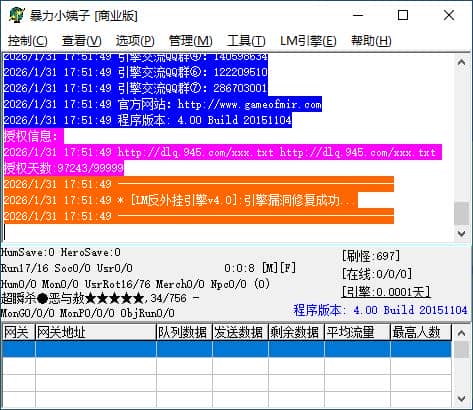Viewport: 473px width, 410px height.
Task: Click the 剩余数据 column header
Action: 296,332
